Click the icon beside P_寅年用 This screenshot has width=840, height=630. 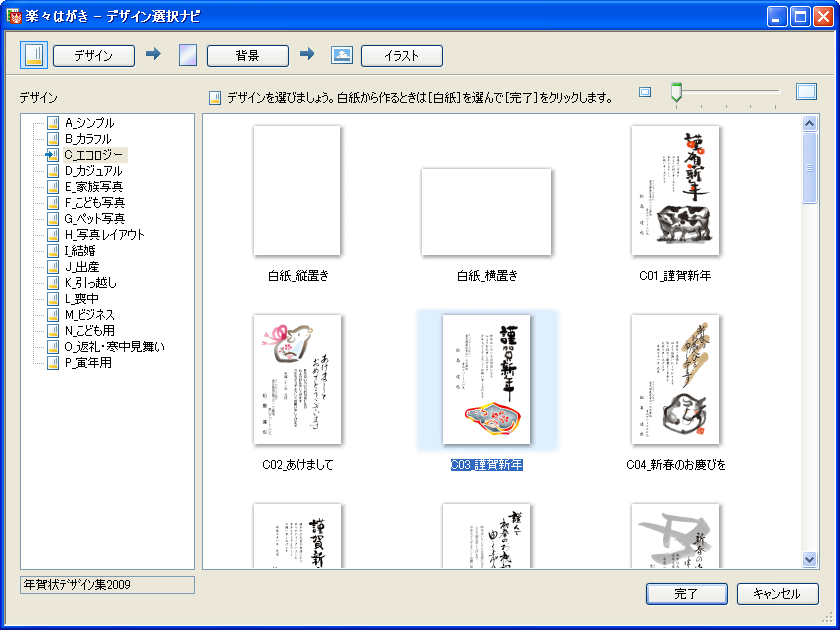[x=53, y=363]
